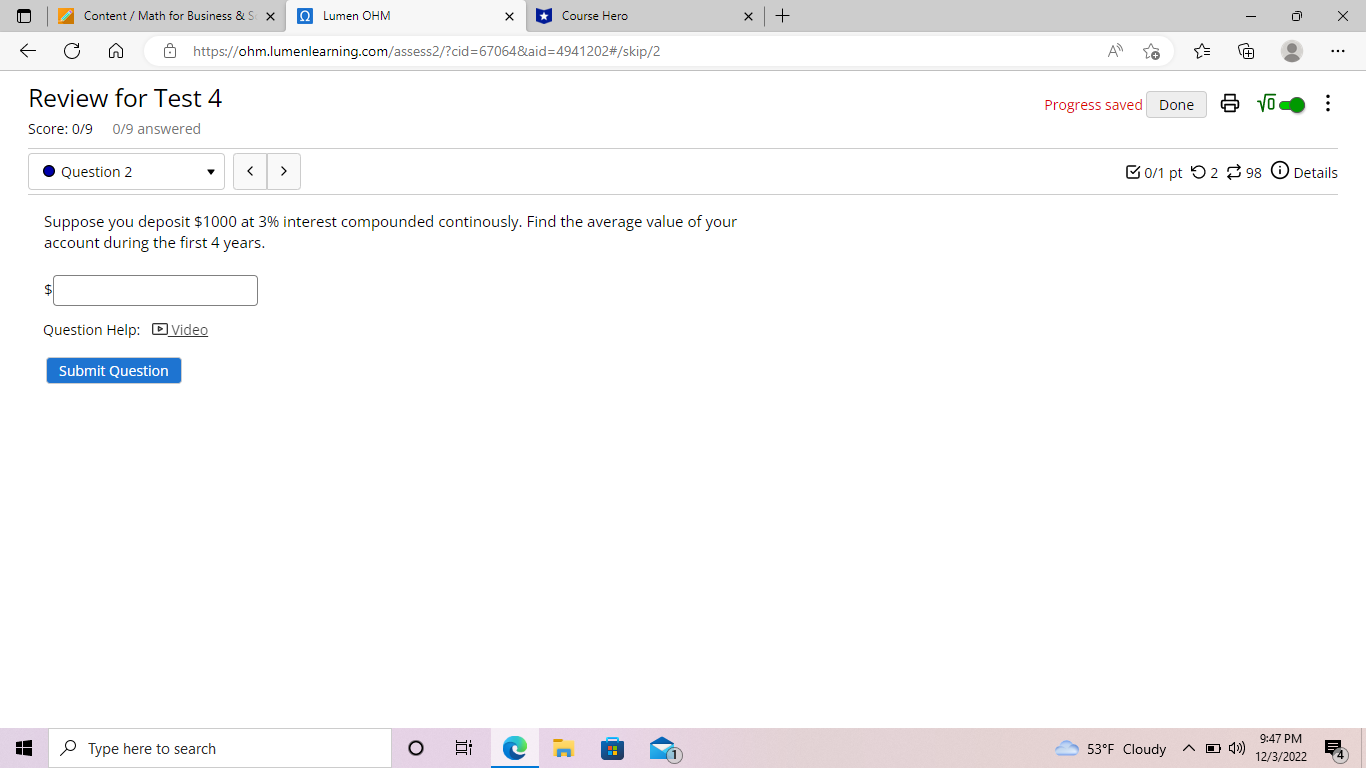Click the volume speaker icon
Image resolution: width=1366 pixels, height=768 pixels.
coord(1236,748)
